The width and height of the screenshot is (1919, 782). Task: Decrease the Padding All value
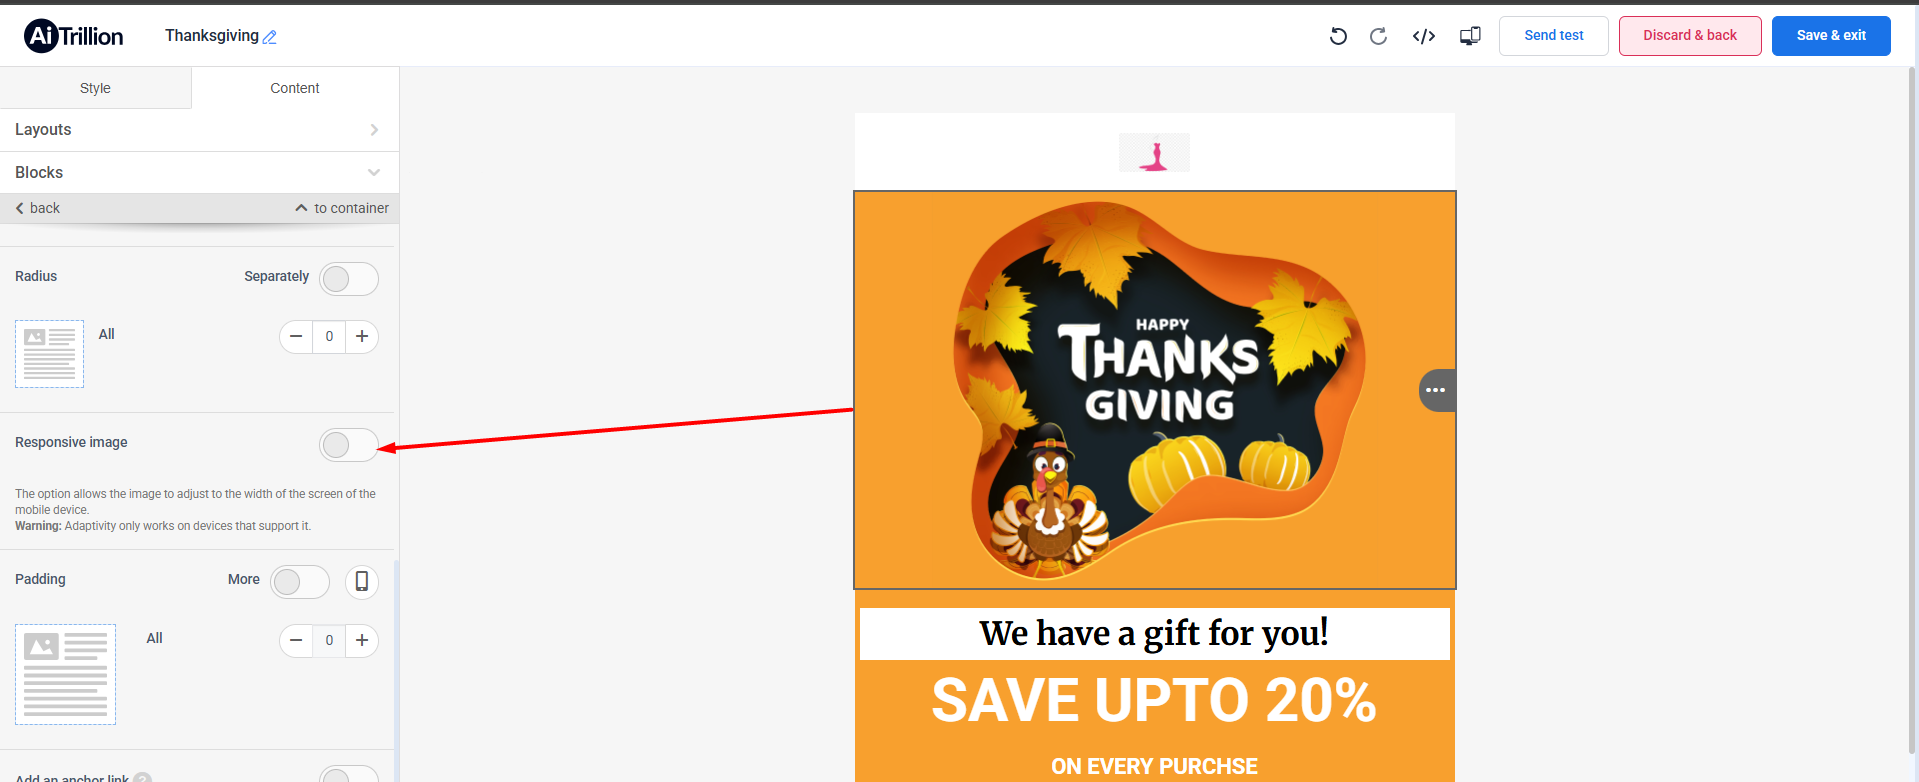(x=296, y=641)
